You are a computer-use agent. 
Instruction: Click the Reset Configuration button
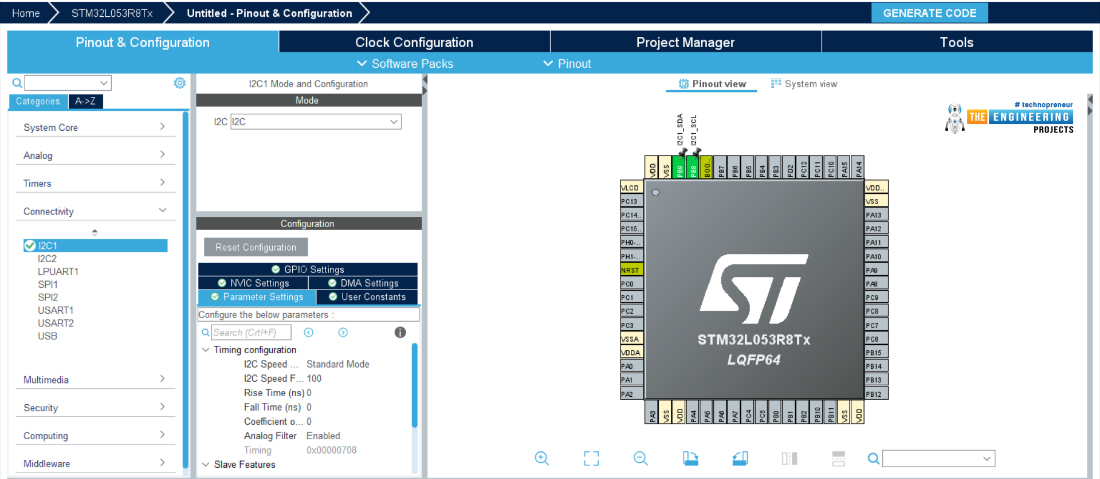click(256, 247)
